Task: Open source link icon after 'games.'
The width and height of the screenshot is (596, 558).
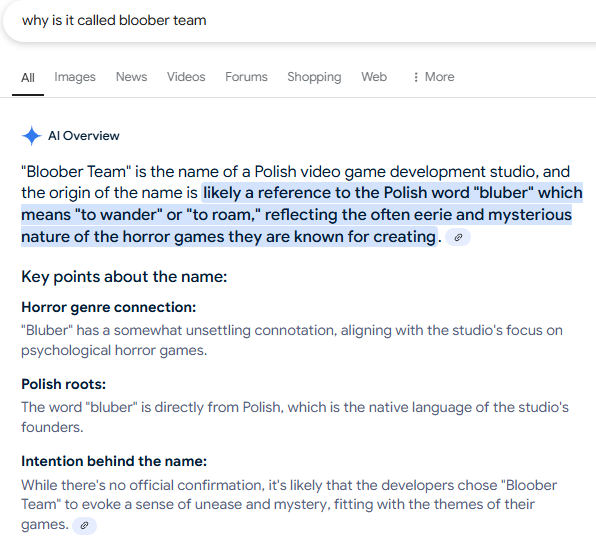Action: tap(84, 526)
